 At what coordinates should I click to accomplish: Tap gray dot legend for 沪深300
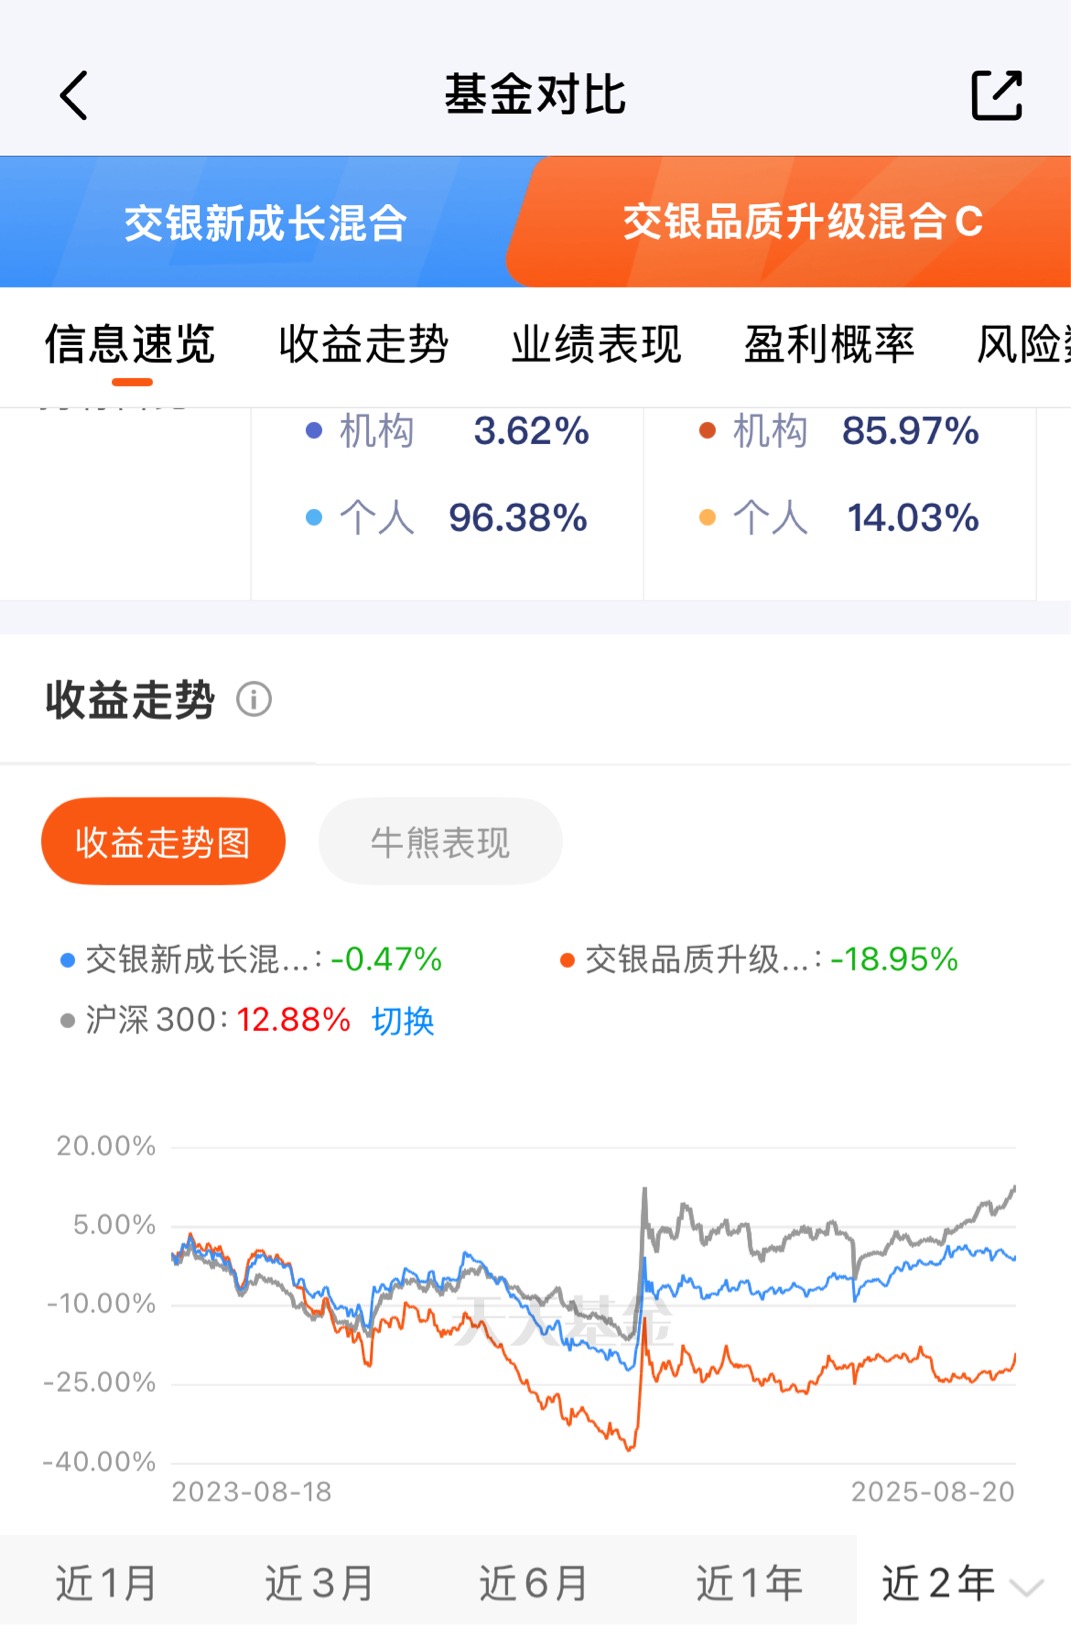pos(68,1021)
